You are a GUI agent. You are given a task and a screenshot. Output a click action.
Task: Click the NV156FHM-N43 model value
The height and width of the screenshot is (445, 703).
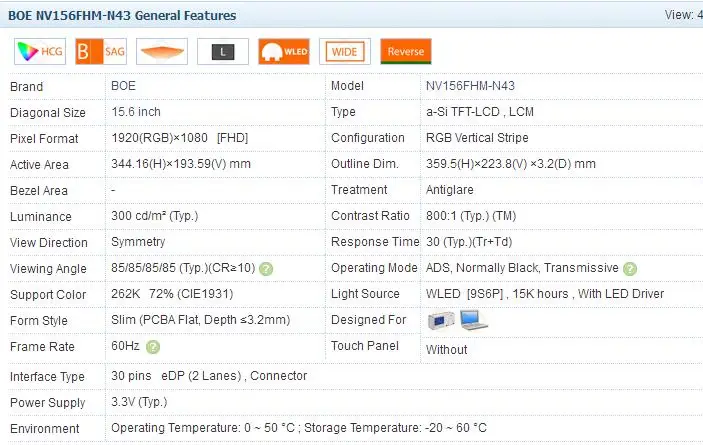[x=470, y=86]
